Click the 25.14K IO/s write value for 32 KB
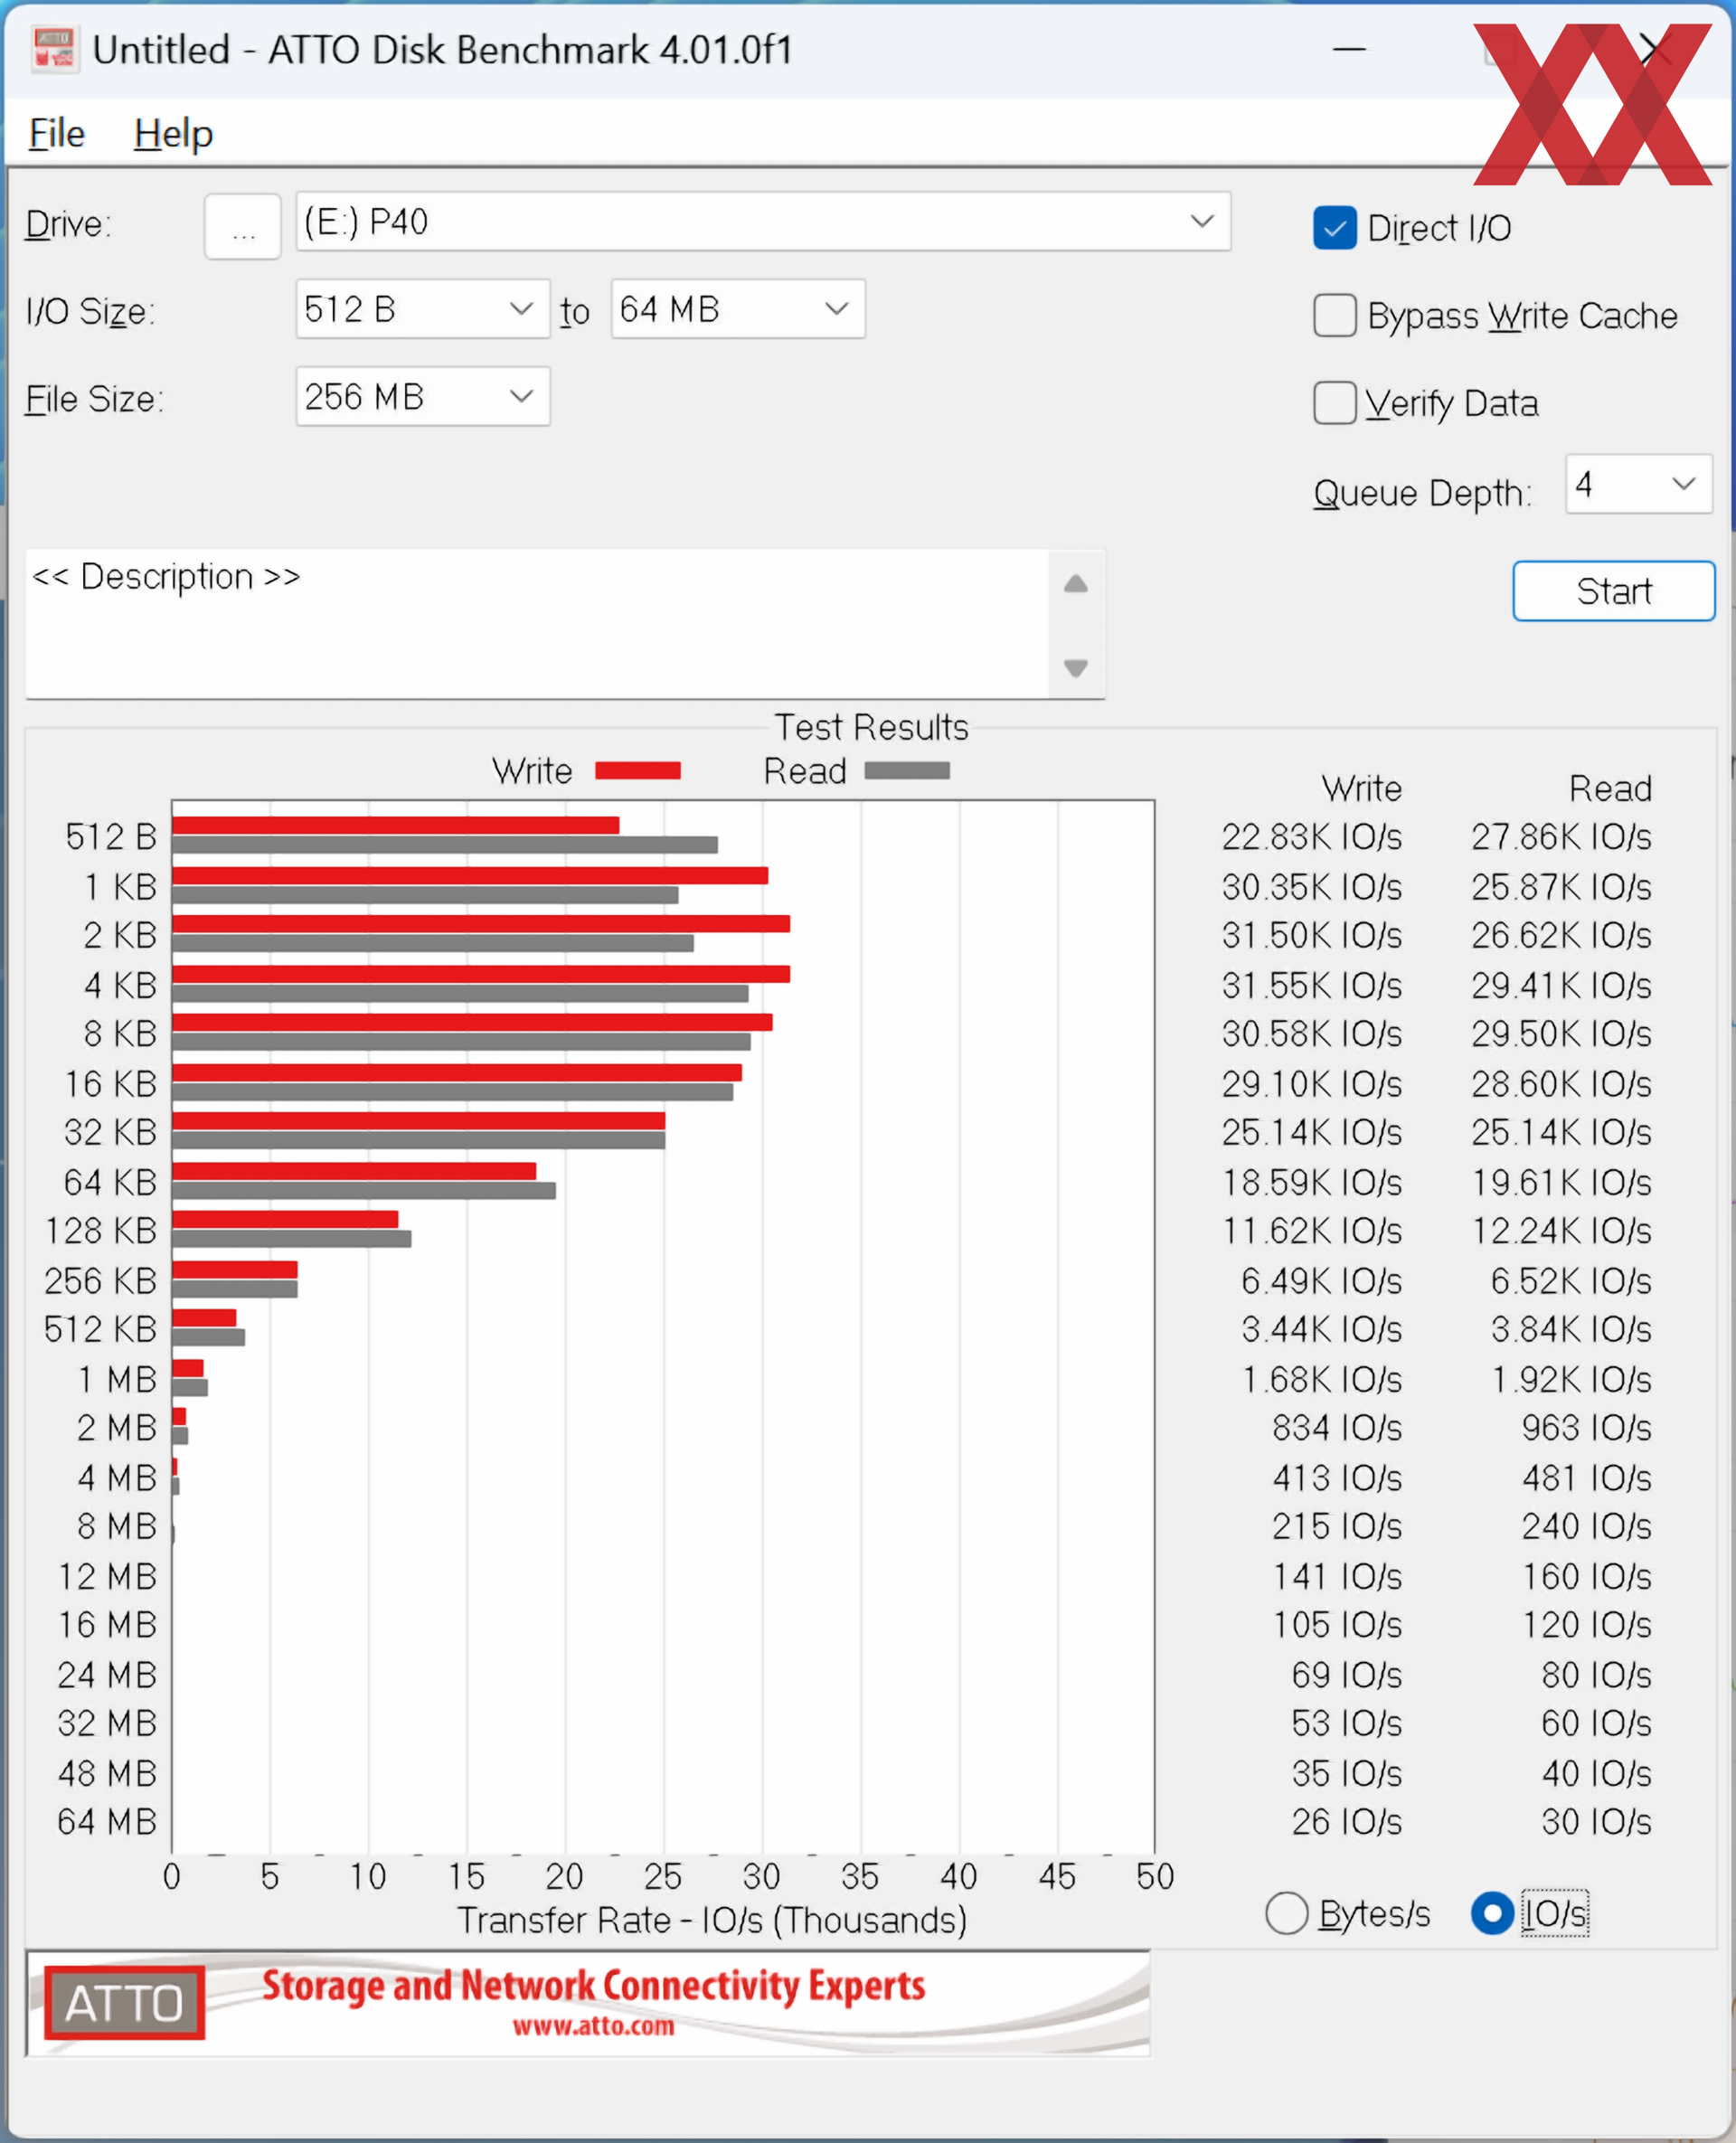 click(1311, 1132)
